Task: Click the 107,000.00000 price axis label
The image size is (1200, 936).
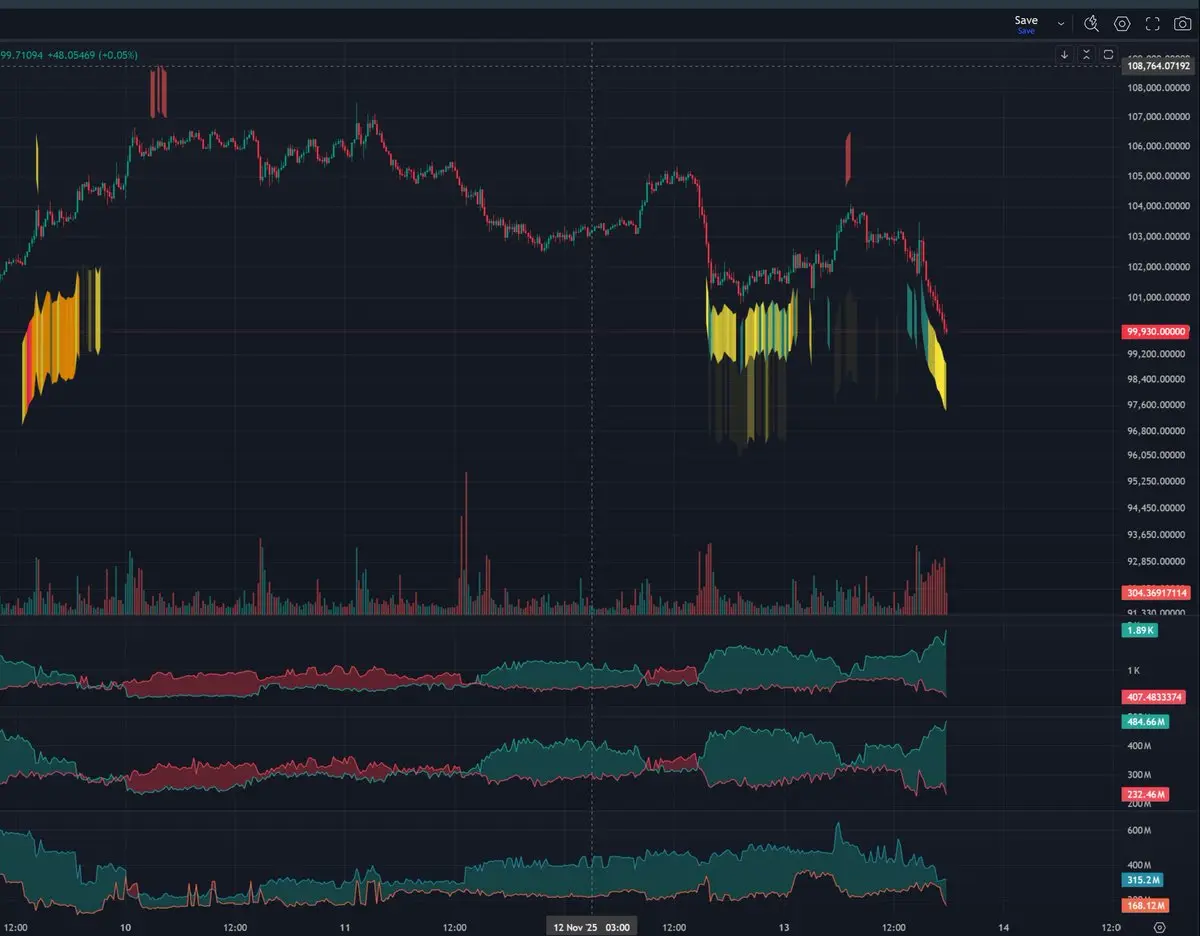Action: click(x=1158, y=116)
